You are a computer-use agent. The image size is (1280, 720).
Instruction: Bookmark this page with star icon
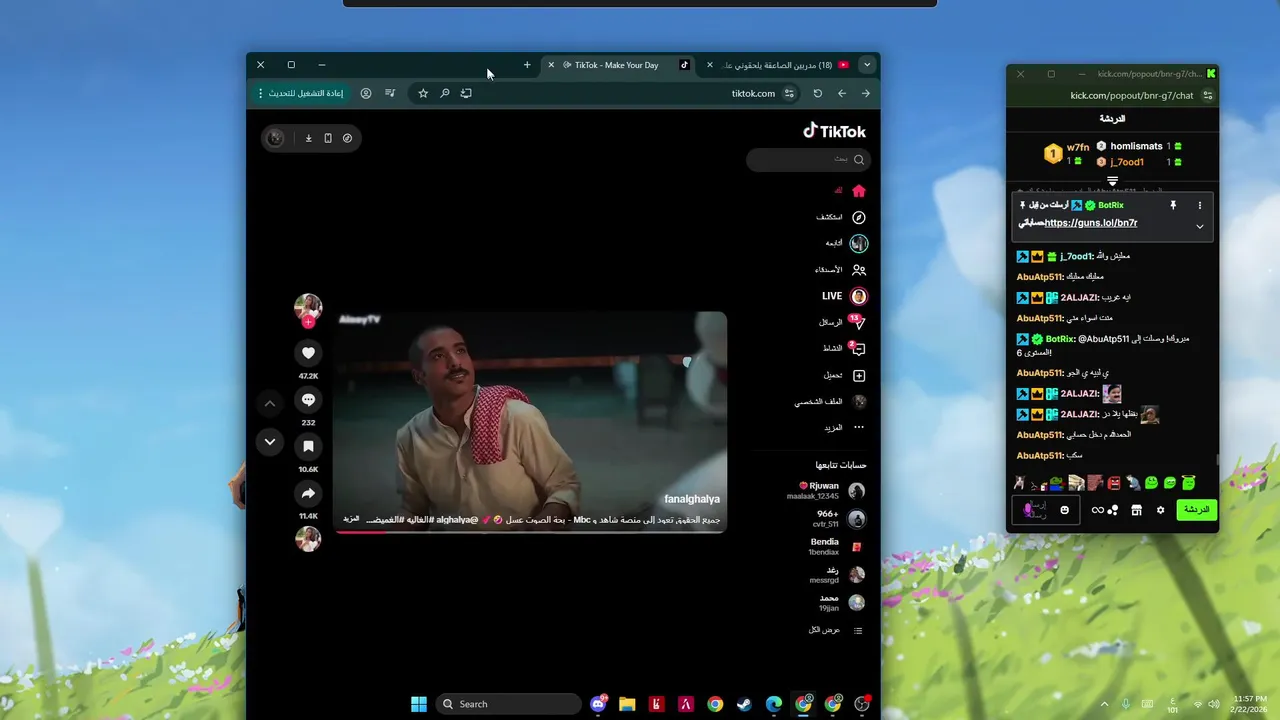(x=423, y=93)
